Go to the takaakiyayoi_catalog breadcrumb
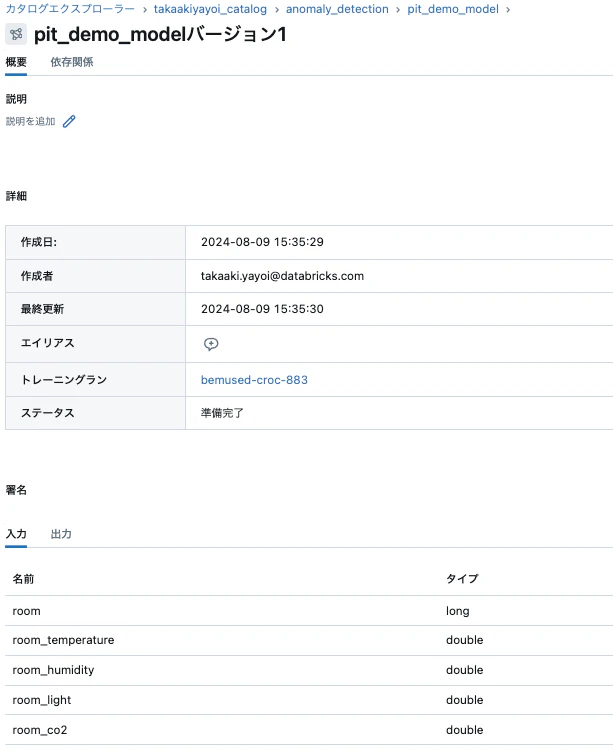This screenshot has width=613, height=751. coord(210,9)
